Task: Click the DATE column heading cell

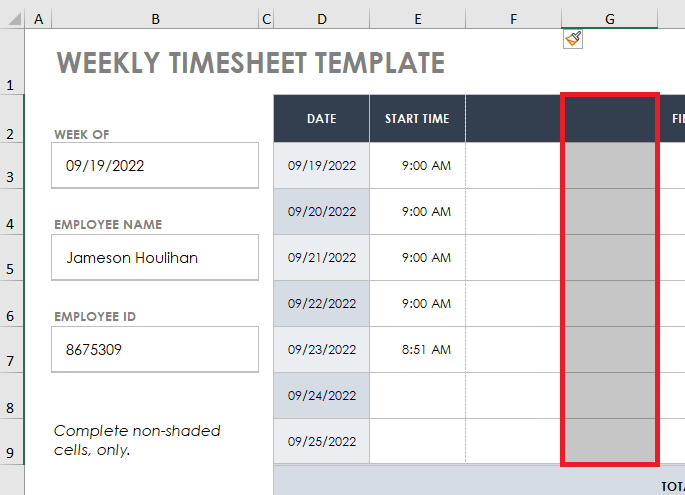Action: point(322,118)
